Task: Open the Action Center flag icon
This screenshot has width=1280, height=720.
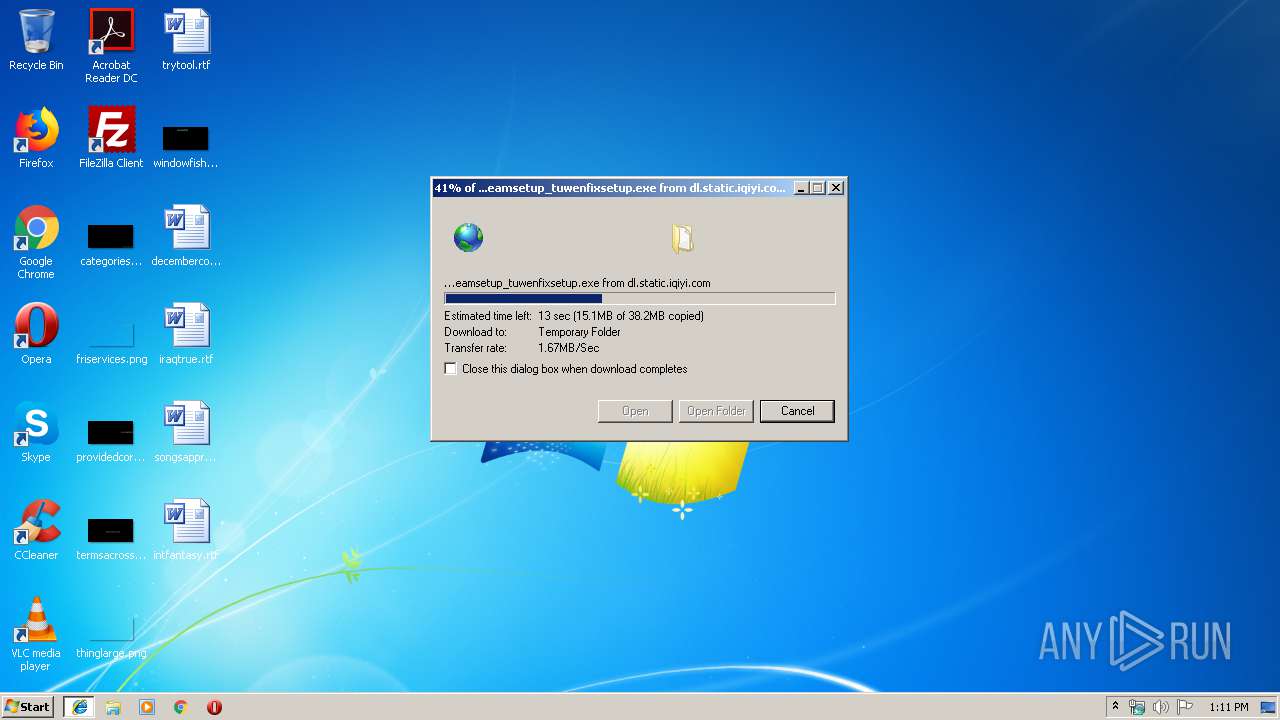Action: (x=1185, y=707)
